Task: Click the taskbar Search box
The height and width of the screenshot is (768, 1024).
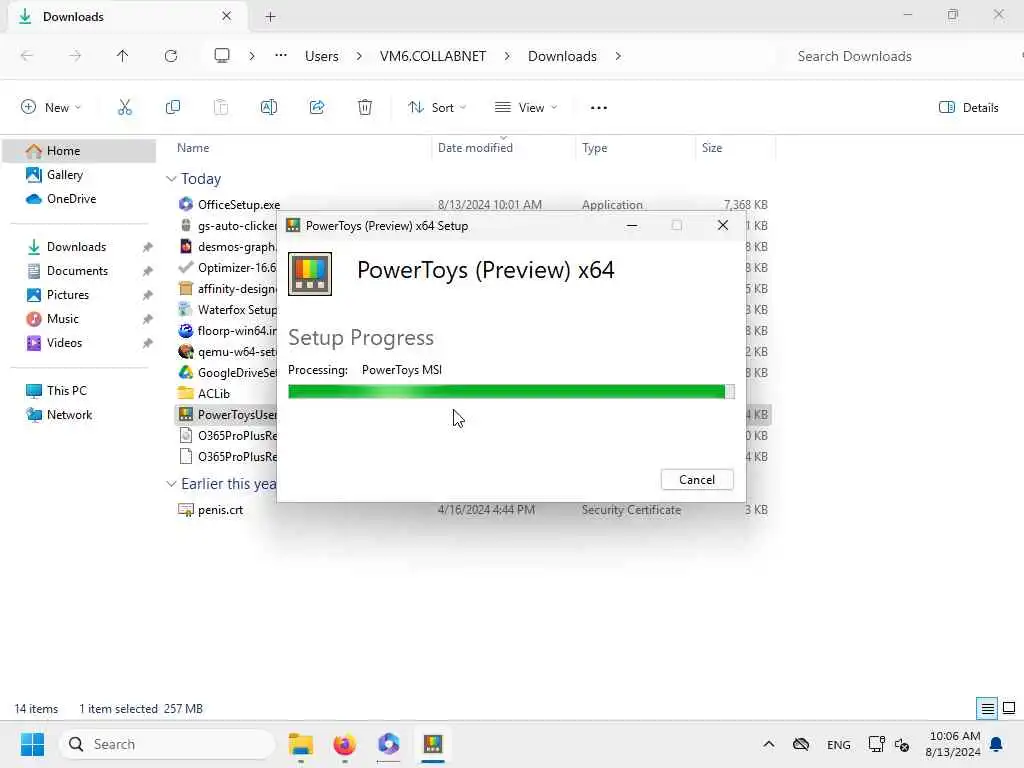Action: coord(168,744)
